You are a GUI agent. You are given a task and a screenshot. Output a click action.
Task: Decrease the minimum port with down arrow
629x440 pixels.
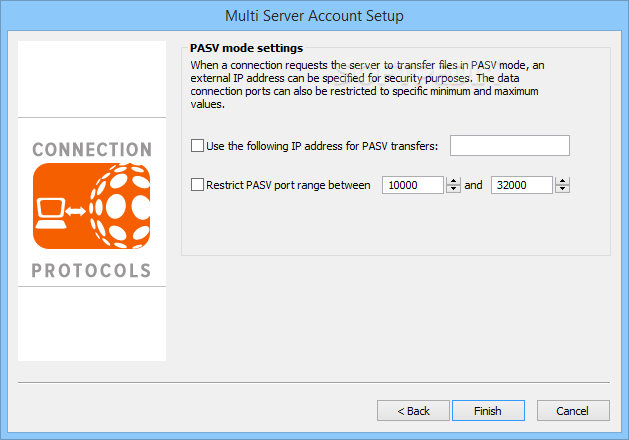point(453,189)
